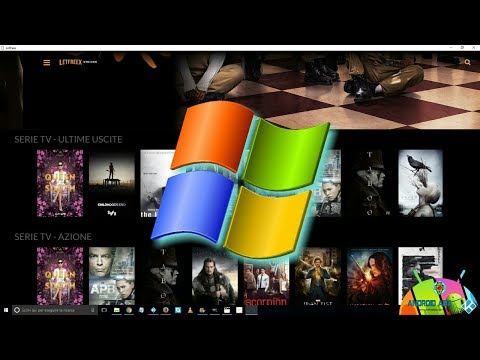
Task: Open the Taboo poster in Azione row
Action: 163,276
